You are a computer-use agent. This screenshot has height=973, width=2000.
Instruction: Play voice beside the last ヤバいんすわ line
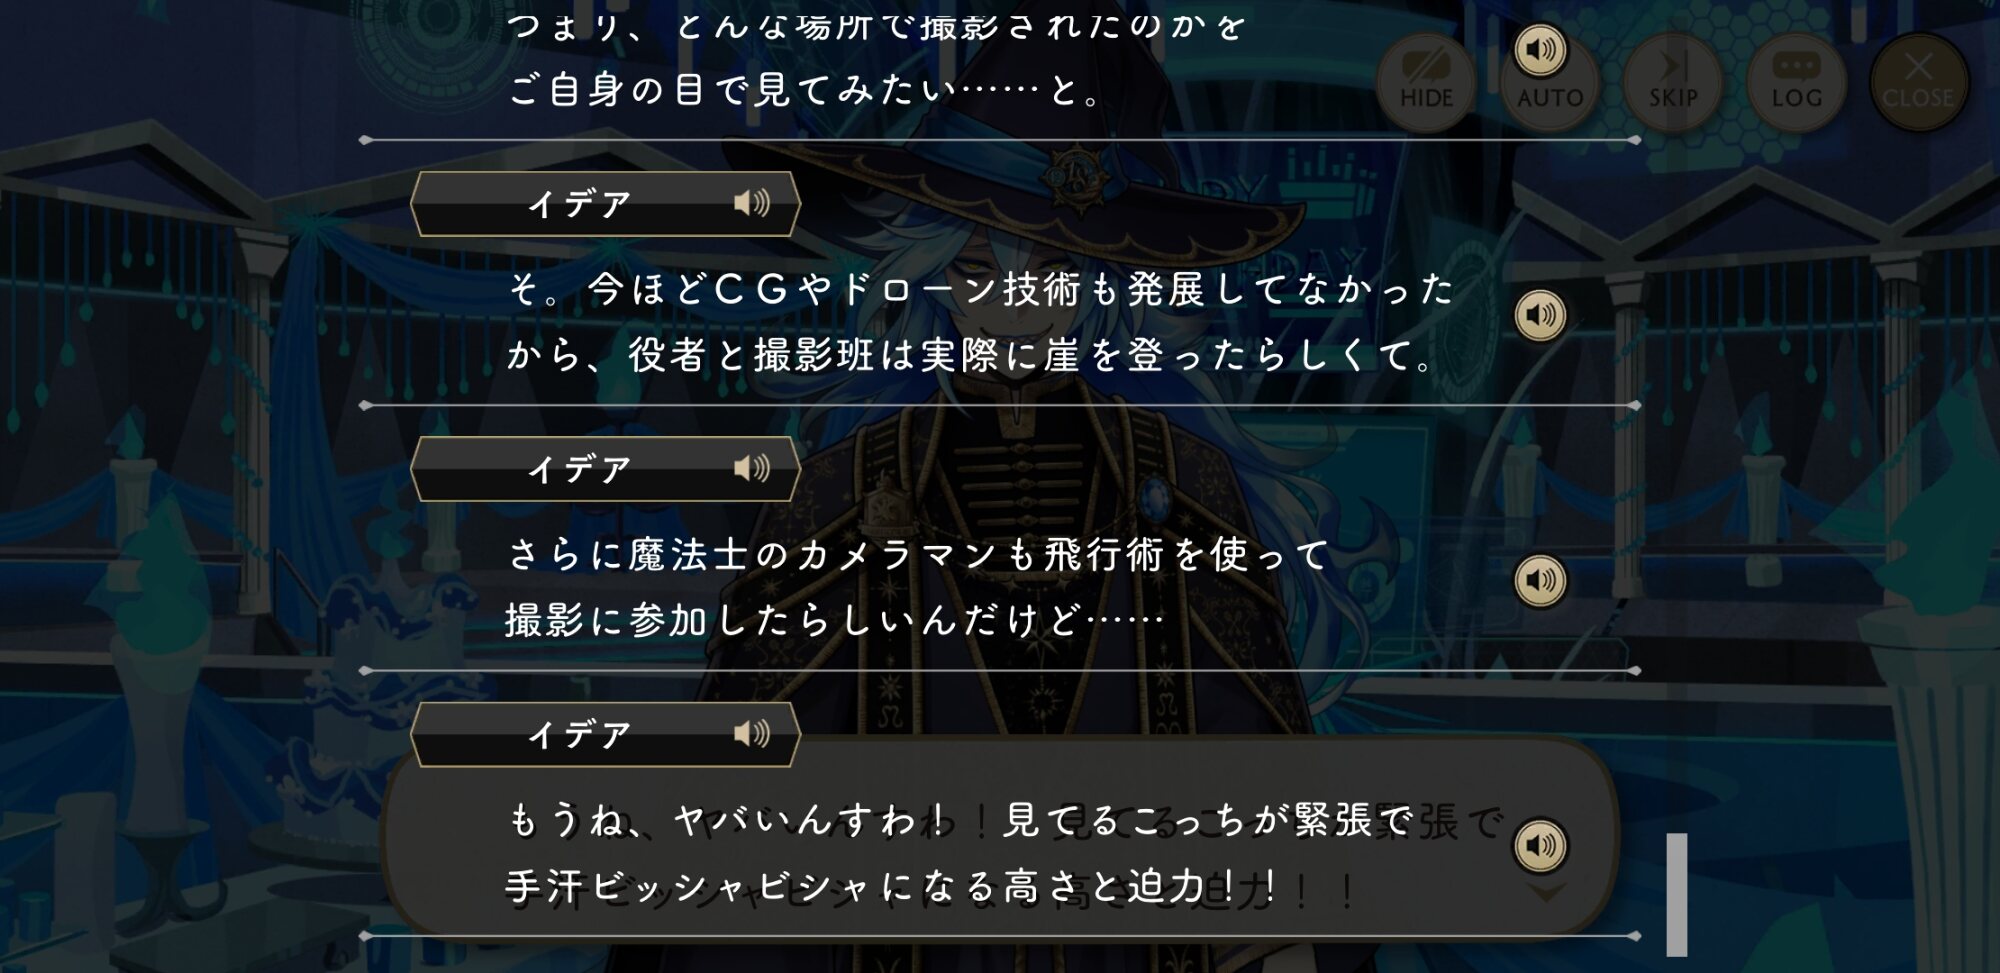1540,846
